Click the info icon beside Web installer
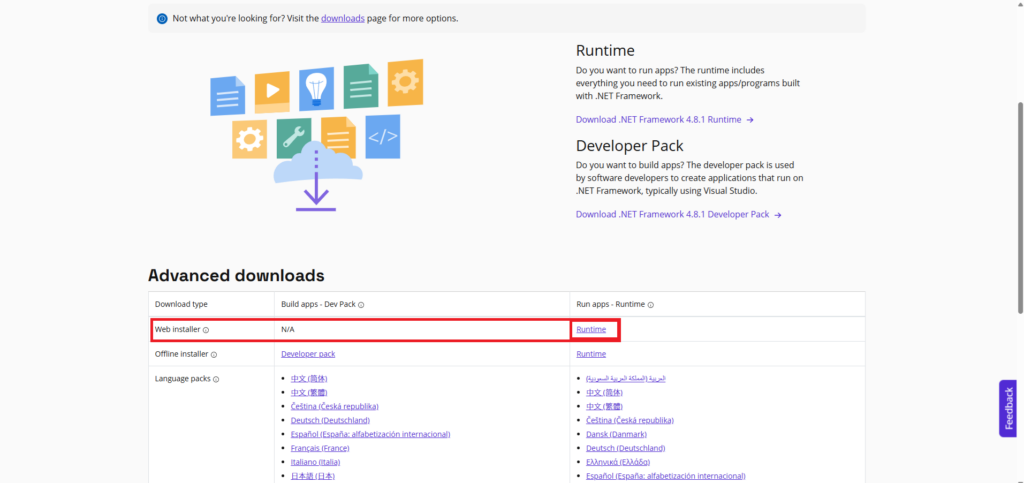Viewport: 1024px width, 483px height. tap(206, 330)
